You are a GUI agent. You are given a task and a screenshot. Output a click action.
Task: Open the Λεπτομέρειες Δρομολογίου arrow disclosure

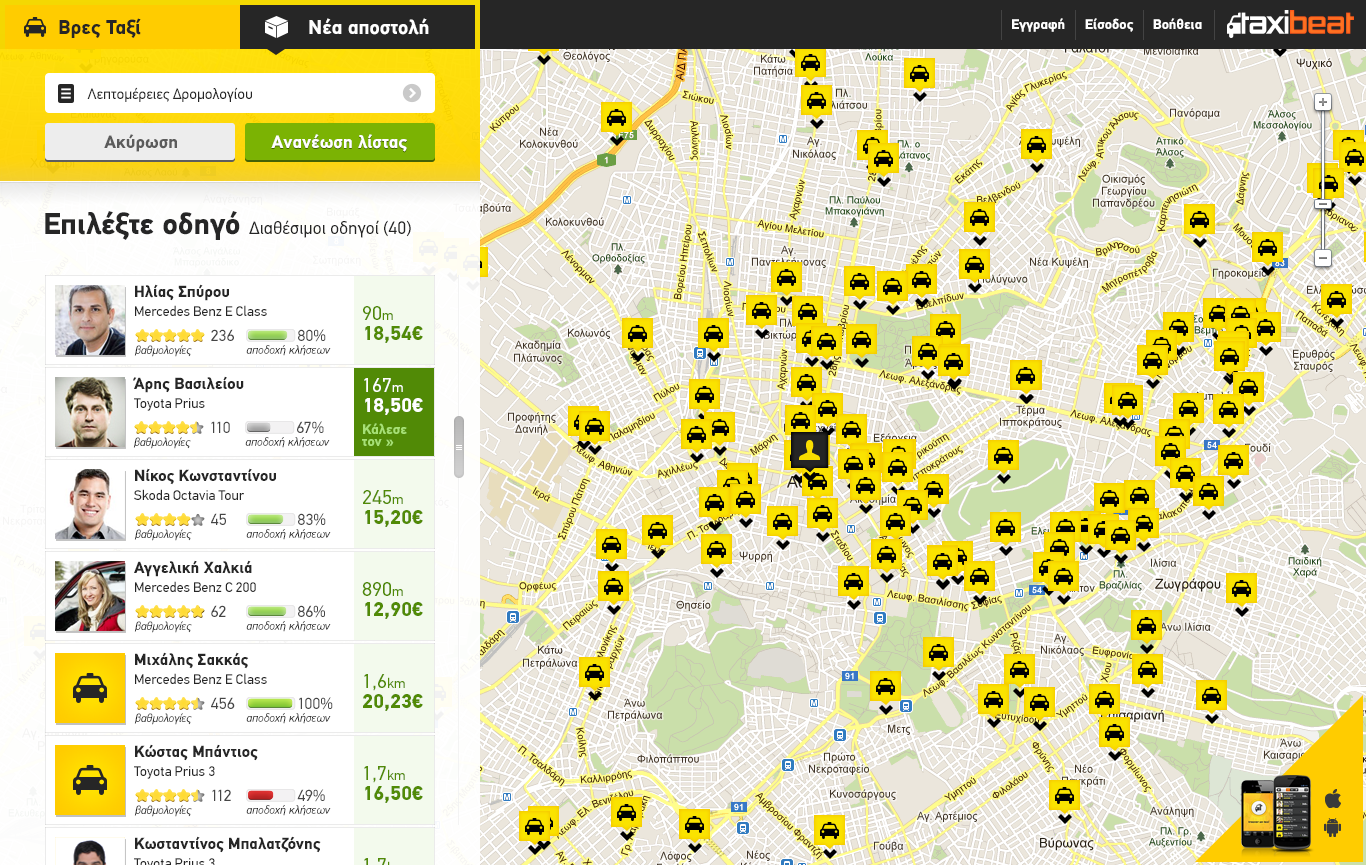pyautogui.click(x=412, y=93)
